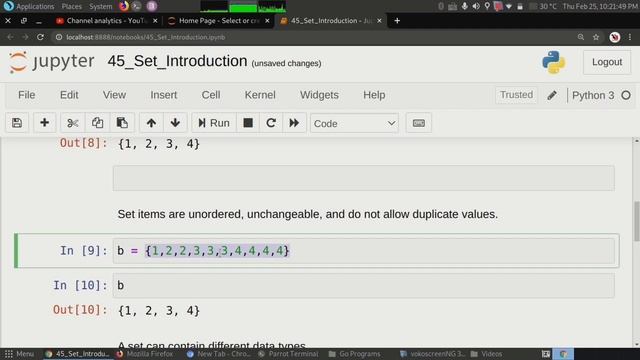Screen dimensions: 640x360
Task: Switch to Mozilla Firefox taskbar window
Action: tap(145, 354)
